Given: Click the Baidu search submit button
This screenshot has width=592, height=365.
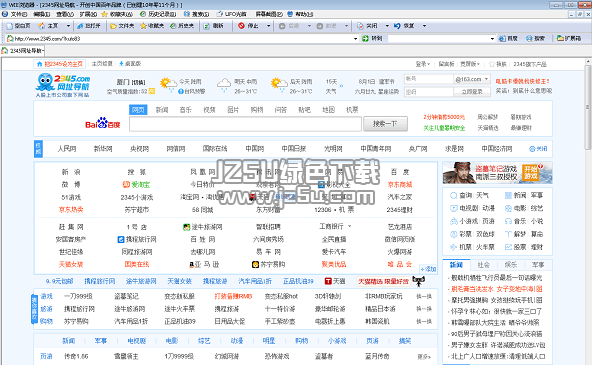Looking at the screenshot, I should click(x=385, y=124).
